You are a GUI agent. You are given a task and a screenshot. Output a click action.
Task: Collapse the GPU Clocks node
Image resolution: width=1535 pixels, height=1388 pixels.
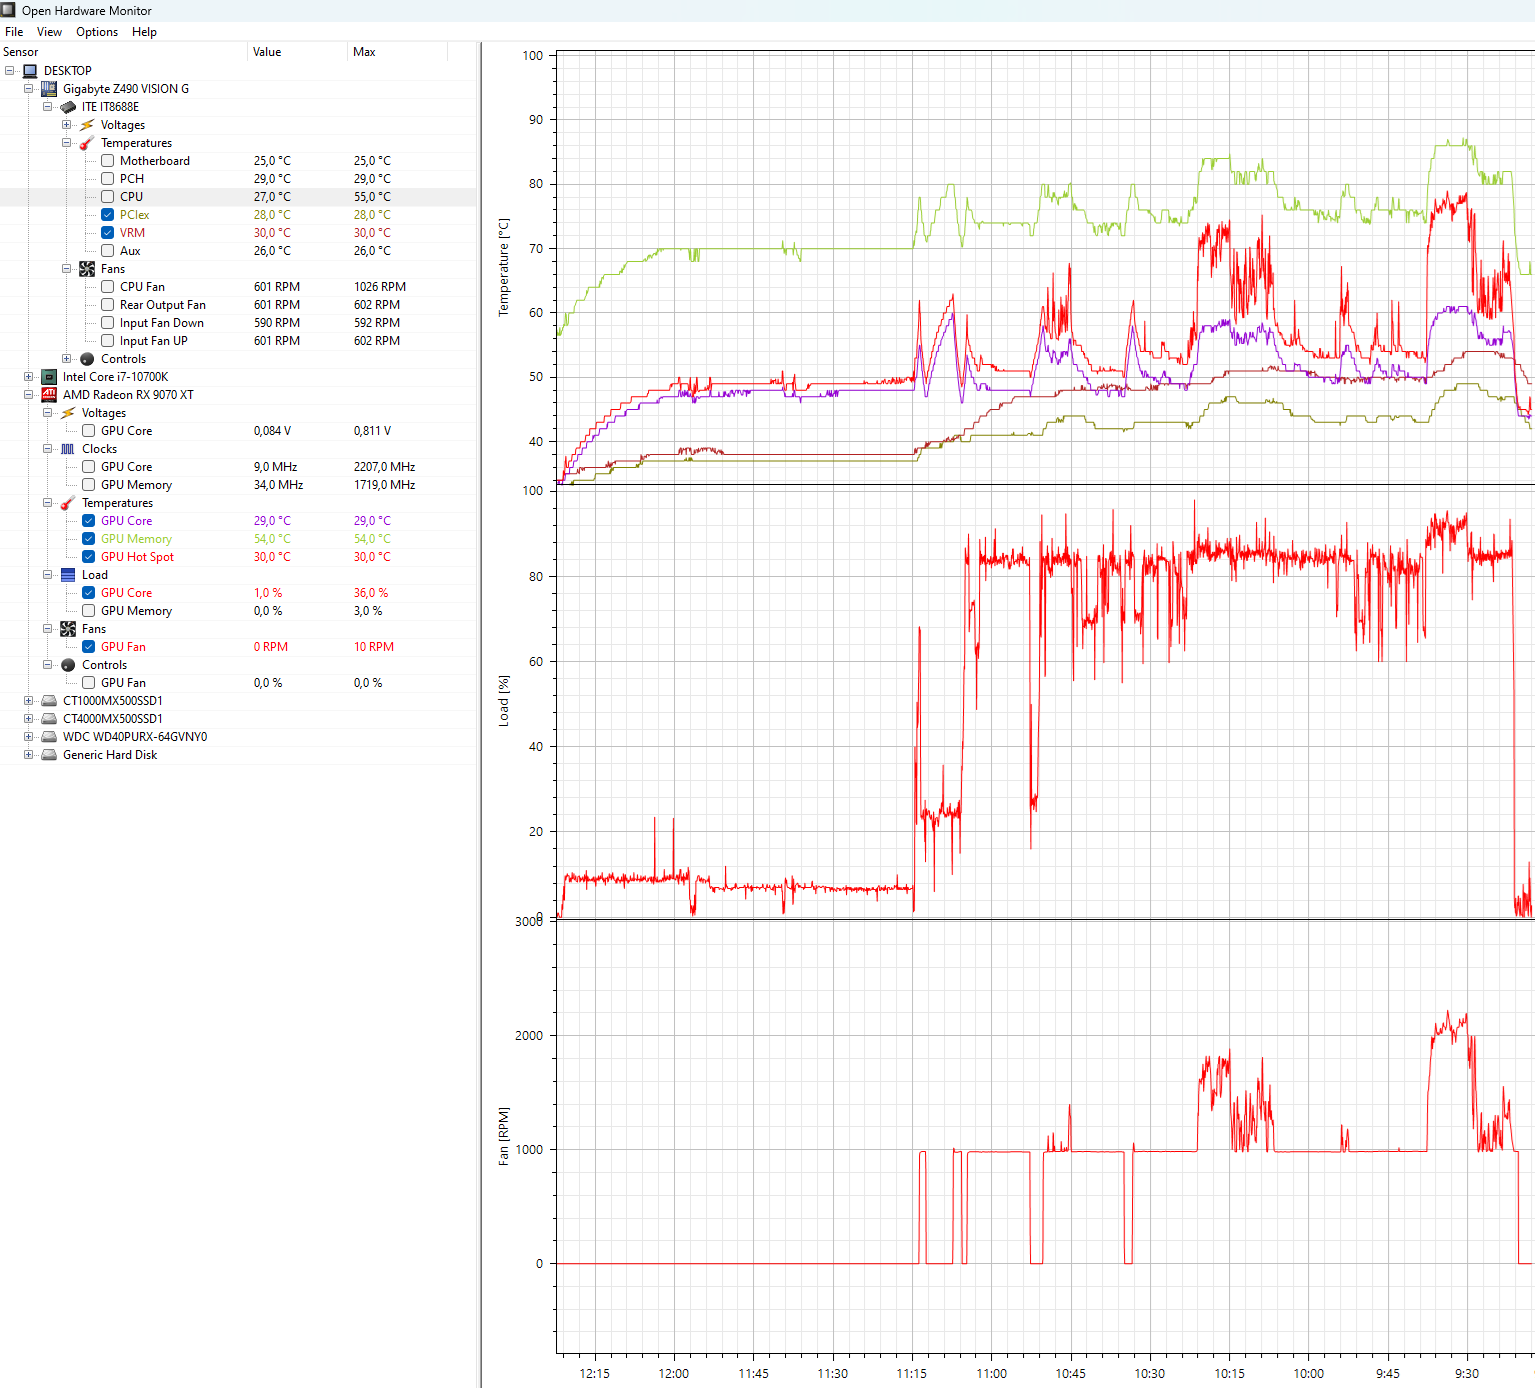[x=47, y=449]
